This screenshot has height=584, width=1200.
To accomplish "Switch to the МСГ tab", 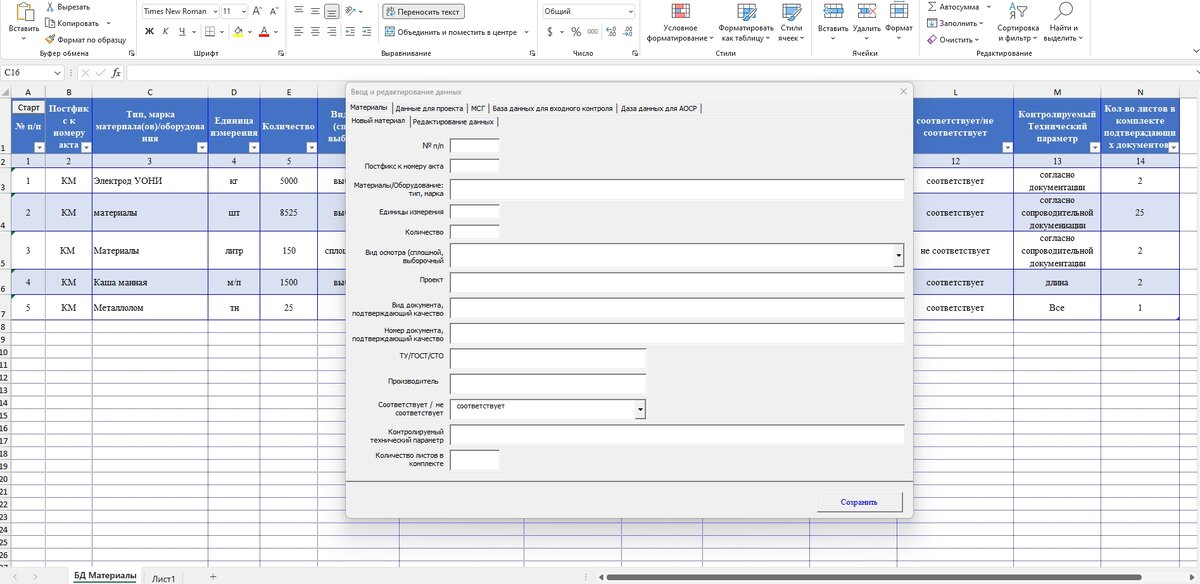I will (478, 107).
